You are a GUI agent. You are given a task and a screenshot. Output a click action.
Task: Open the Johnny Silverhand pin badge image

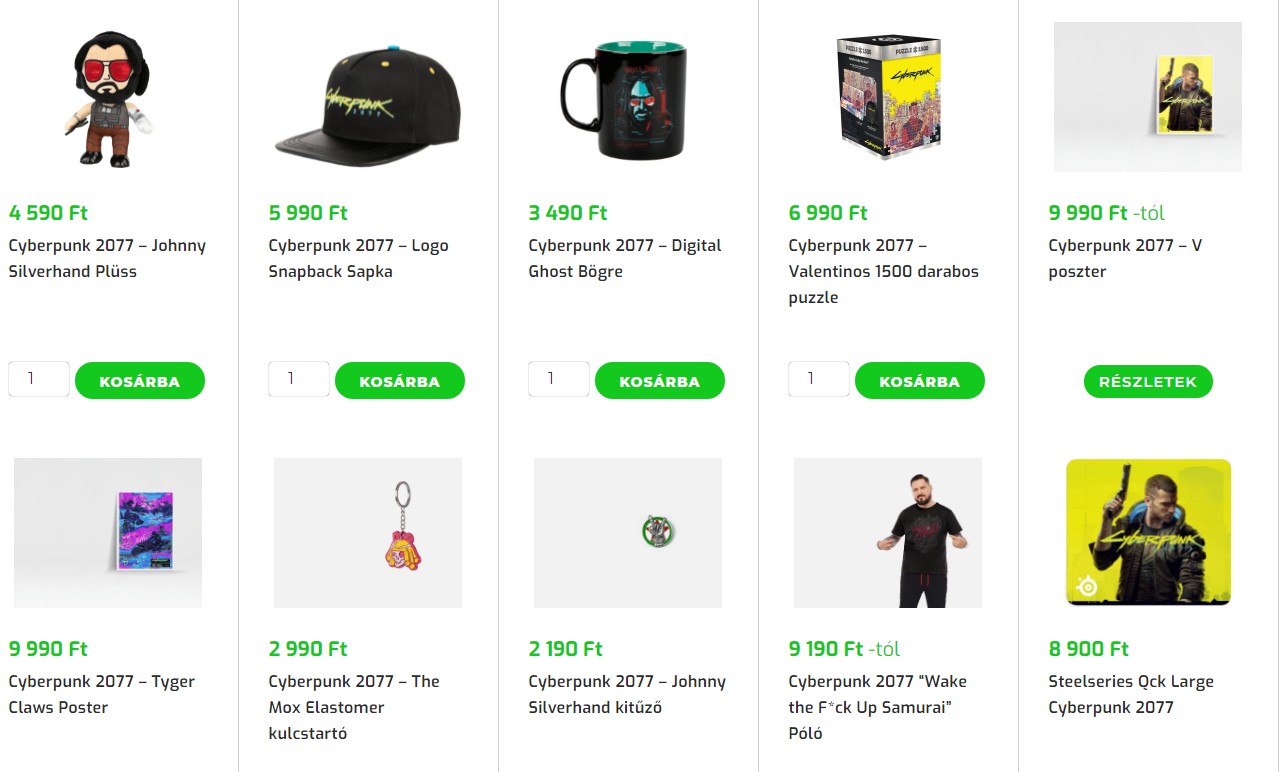tap(628, 533)
